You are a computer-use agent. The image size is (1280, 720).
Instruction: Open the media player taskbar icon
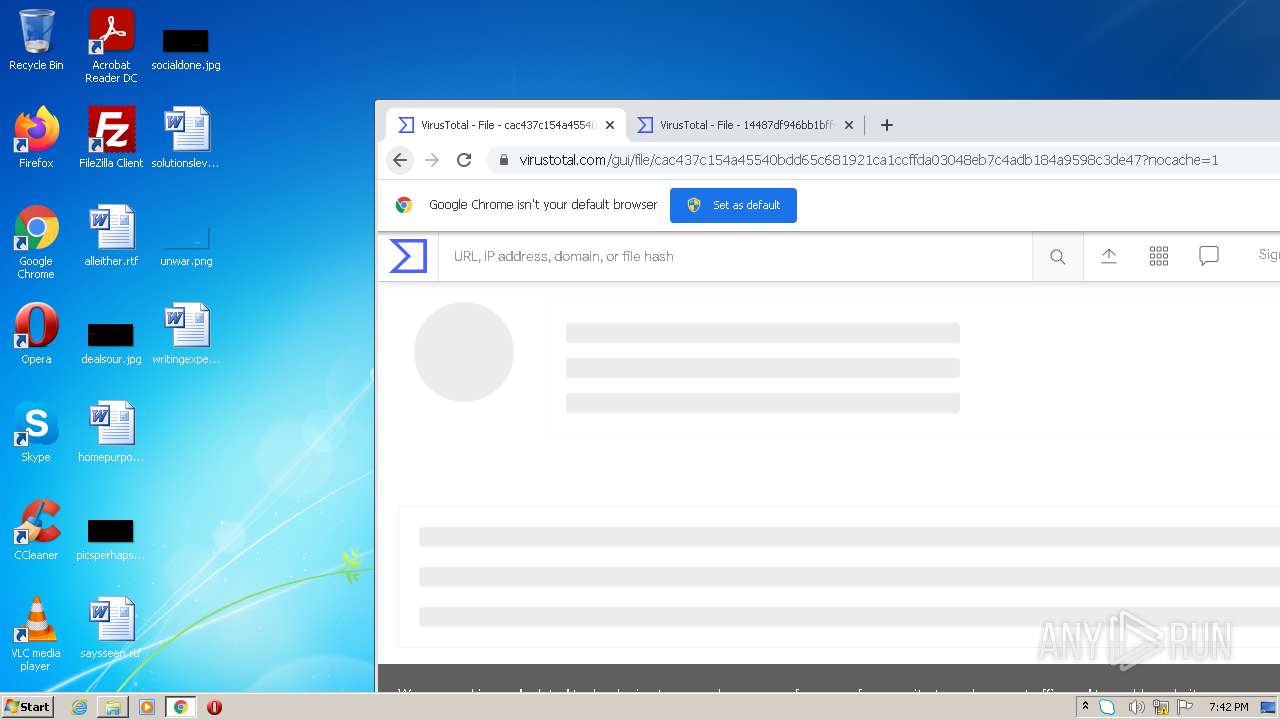coord(147,707)
